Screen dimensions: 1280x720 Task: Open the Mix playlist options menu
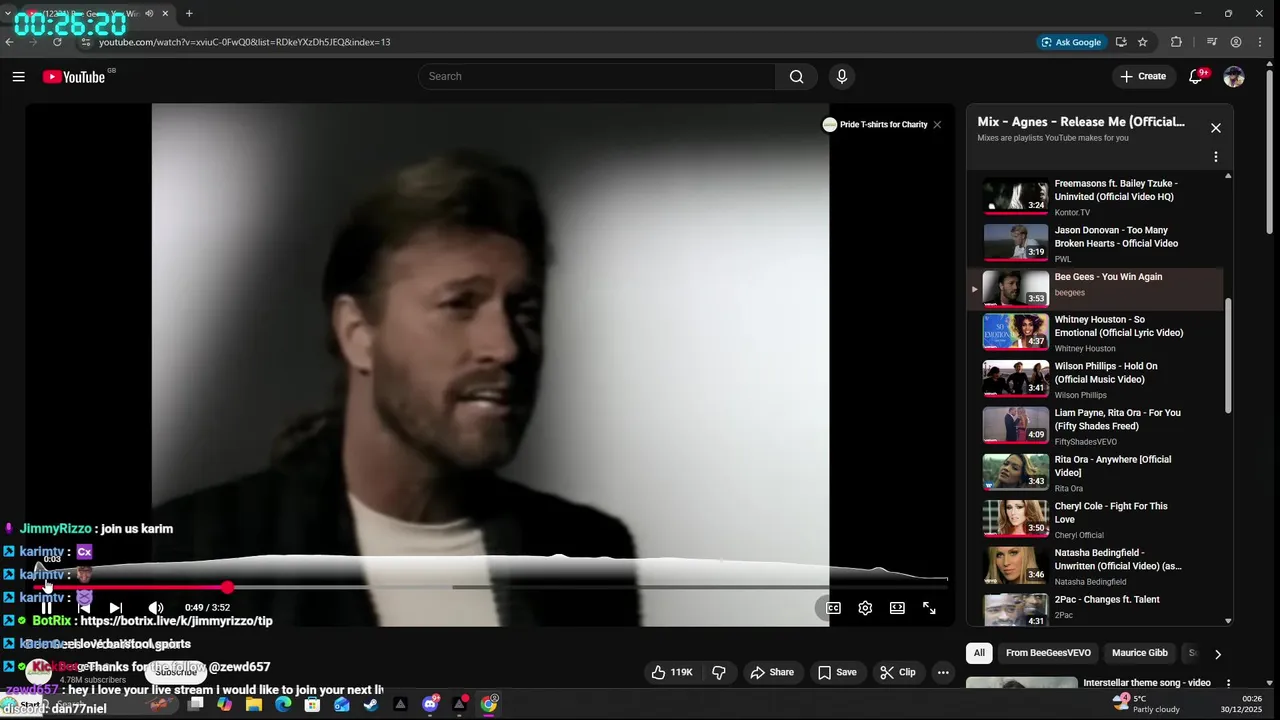1216,157
